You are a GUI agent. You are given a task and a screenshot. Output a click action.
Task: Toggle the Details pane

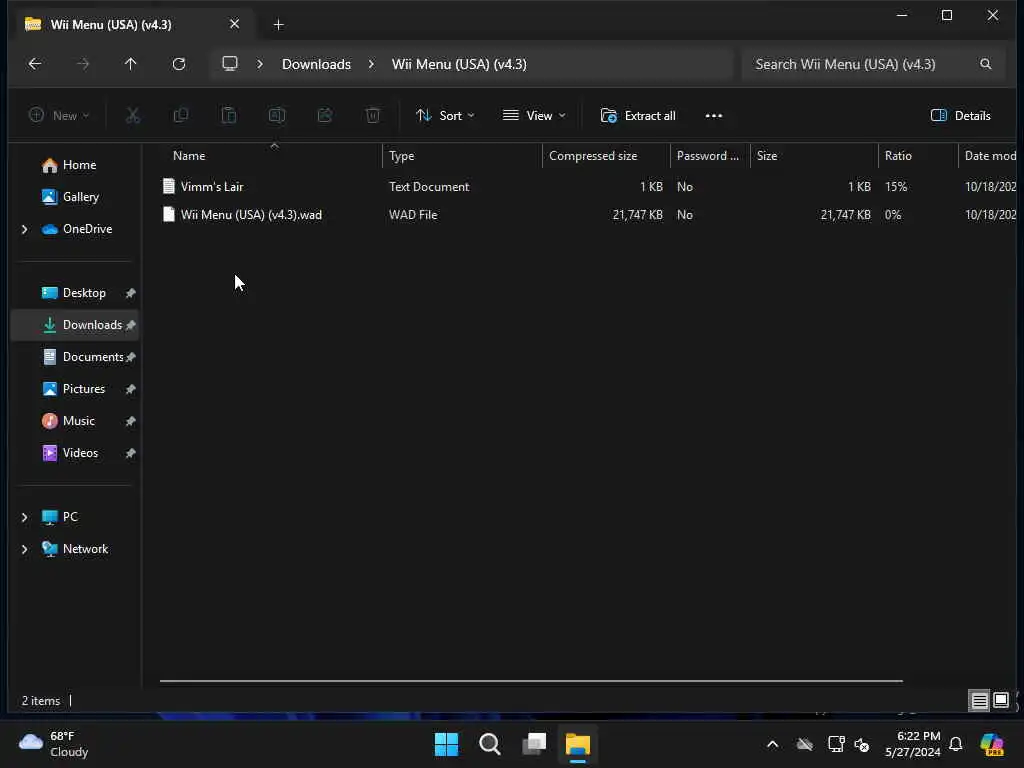961,116
